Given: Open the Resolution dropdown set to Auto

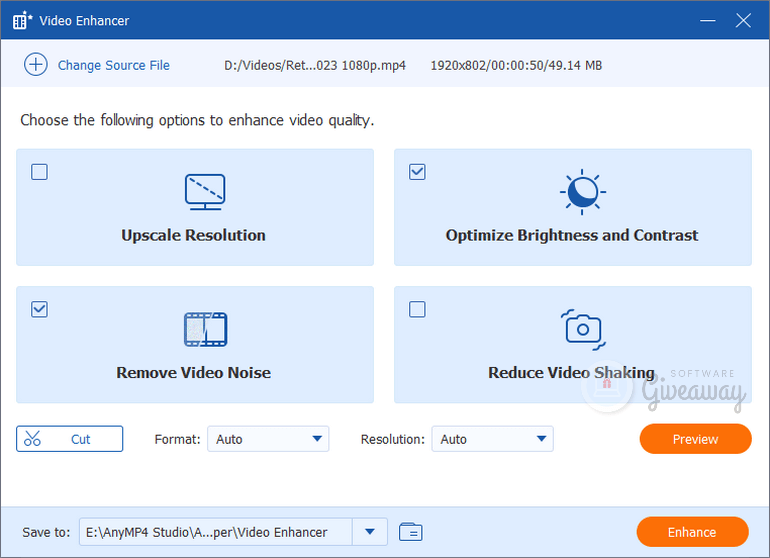Looking at the screenshot, I should tap(493, 439).
